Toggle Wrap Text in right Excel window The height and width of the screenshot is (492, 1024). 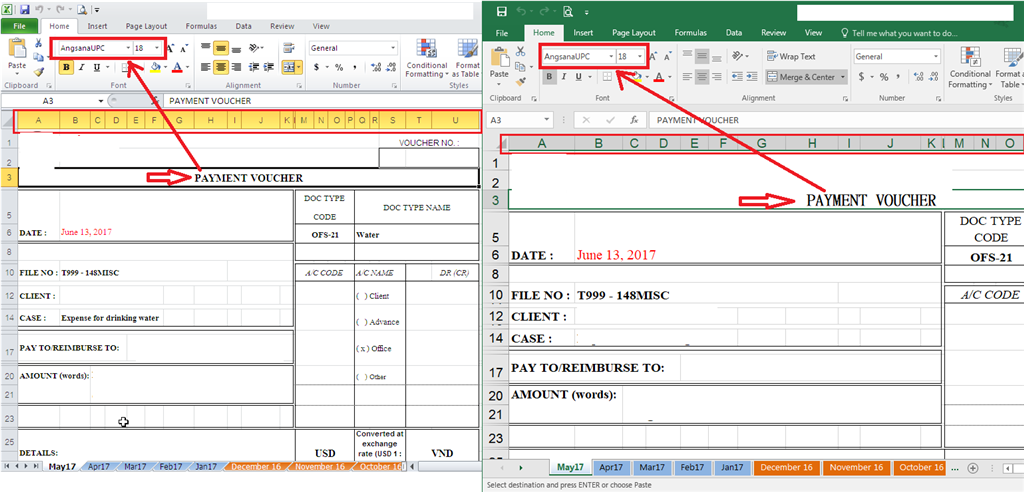792,56
